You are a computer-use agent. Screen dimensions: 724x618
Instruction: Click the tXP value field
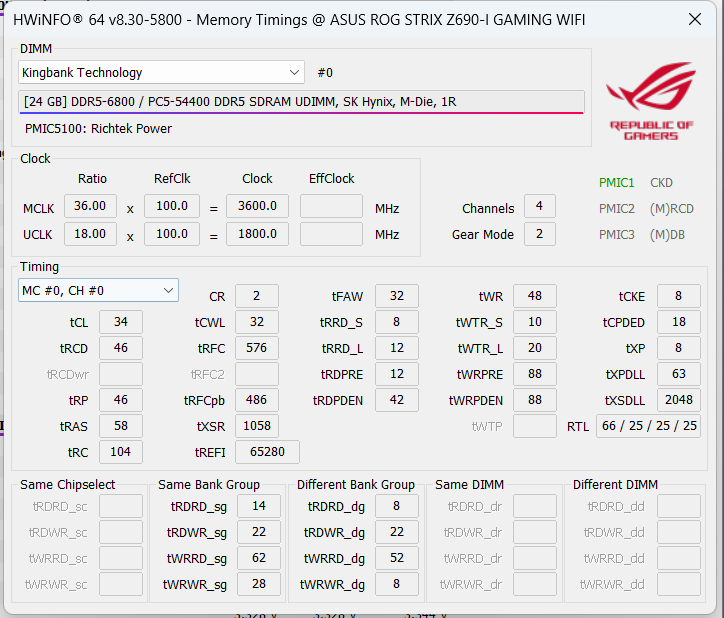tap(679, 348)
